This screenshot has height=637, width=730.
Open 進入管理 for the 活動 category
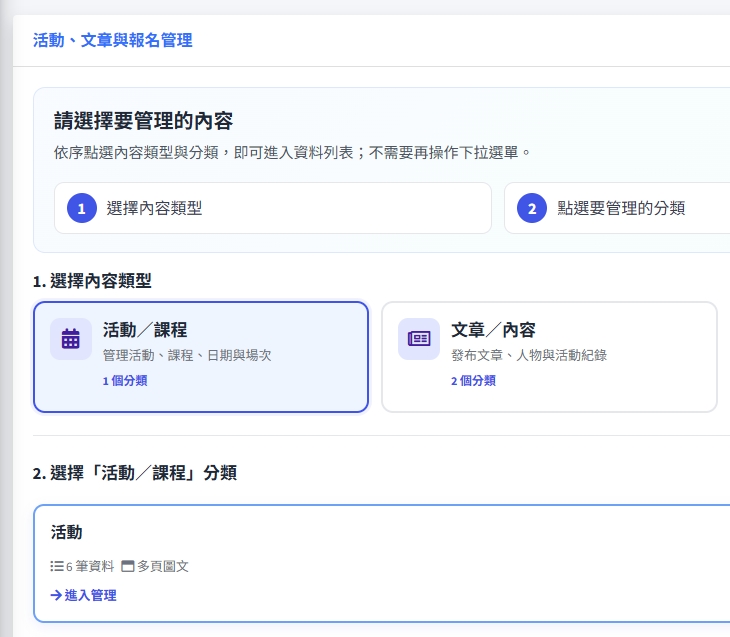(x=83, y=595)
